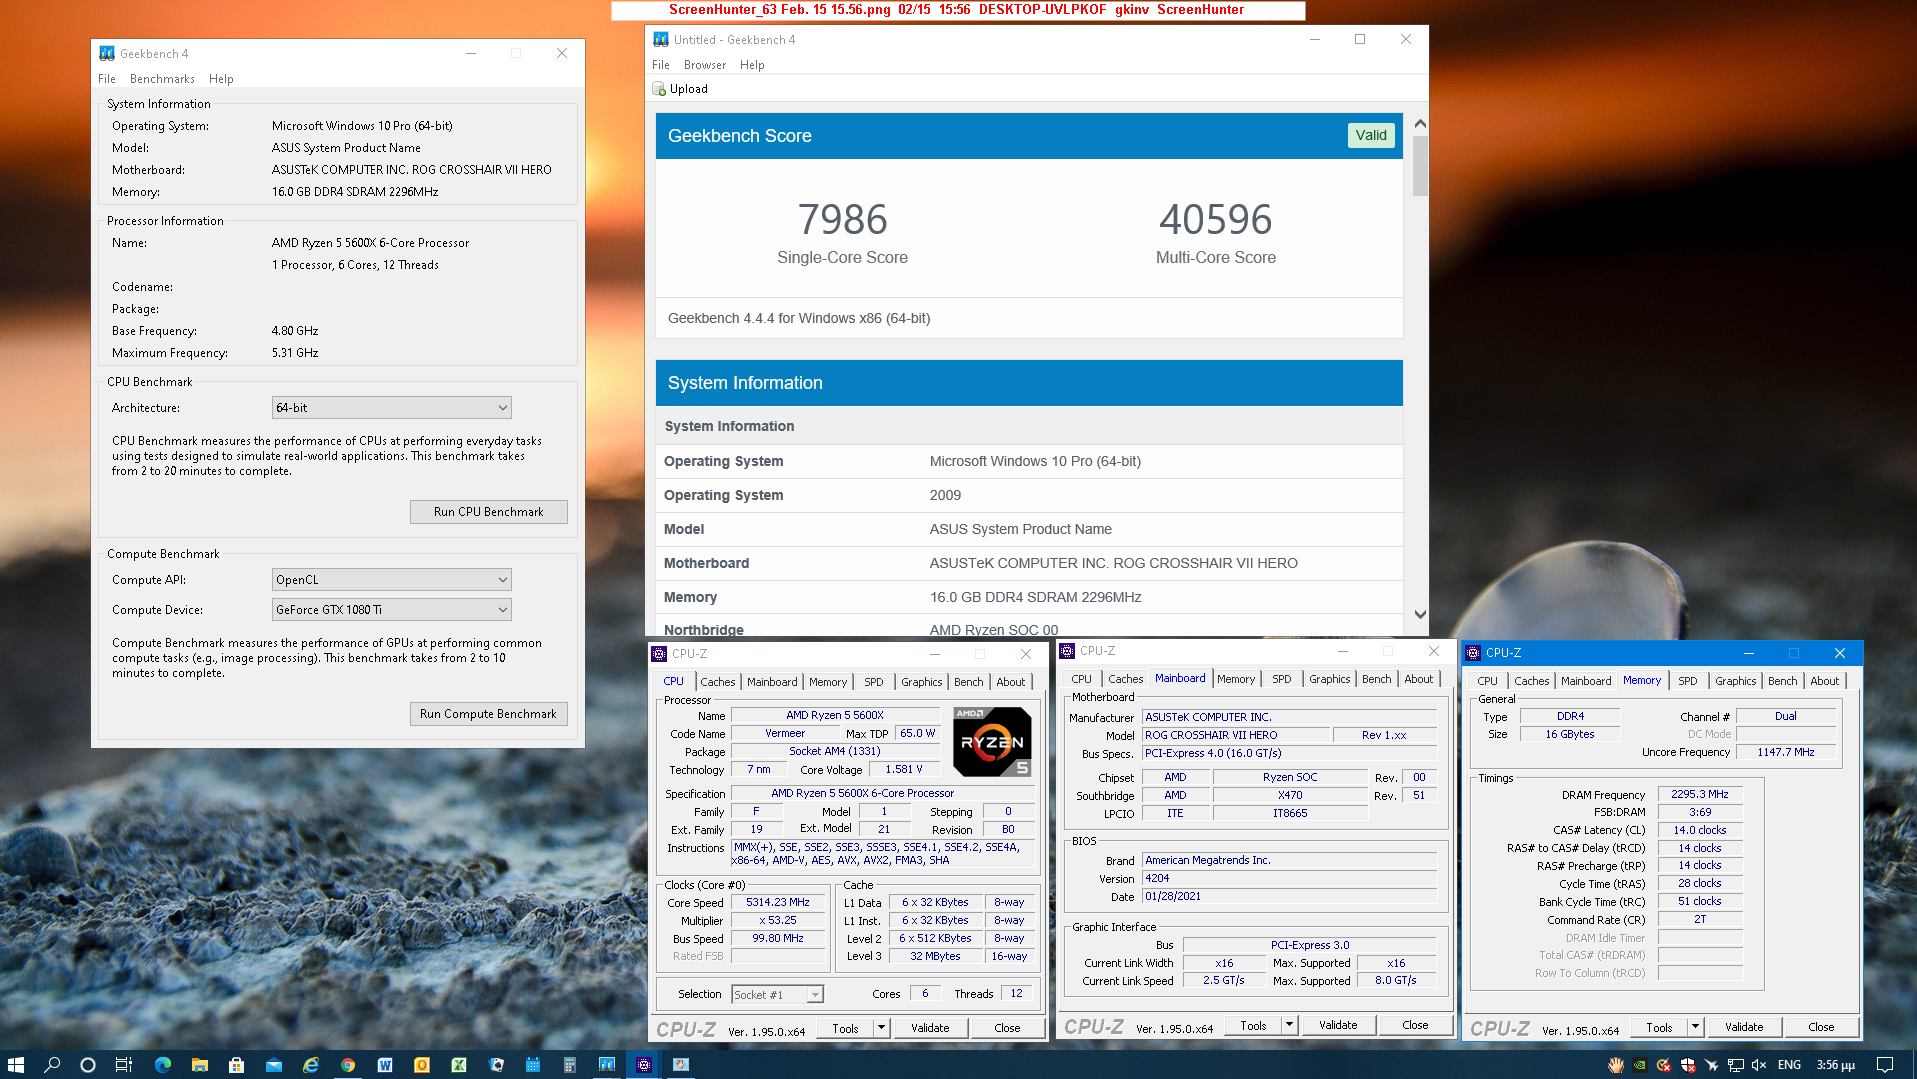Image resolution: width=1917 pixels, height=1079 pixels.
Task: Click the muted volume tray icon
Action: (1759, 1065)
